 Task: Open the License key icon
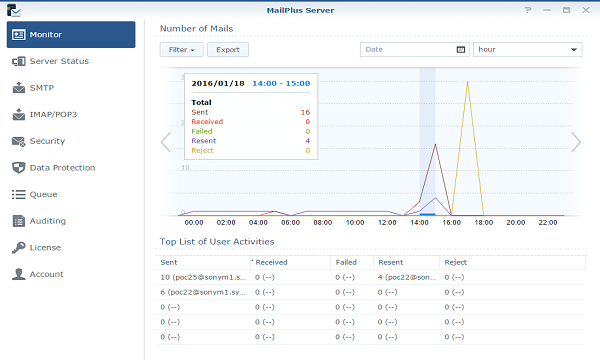point(18,248)
